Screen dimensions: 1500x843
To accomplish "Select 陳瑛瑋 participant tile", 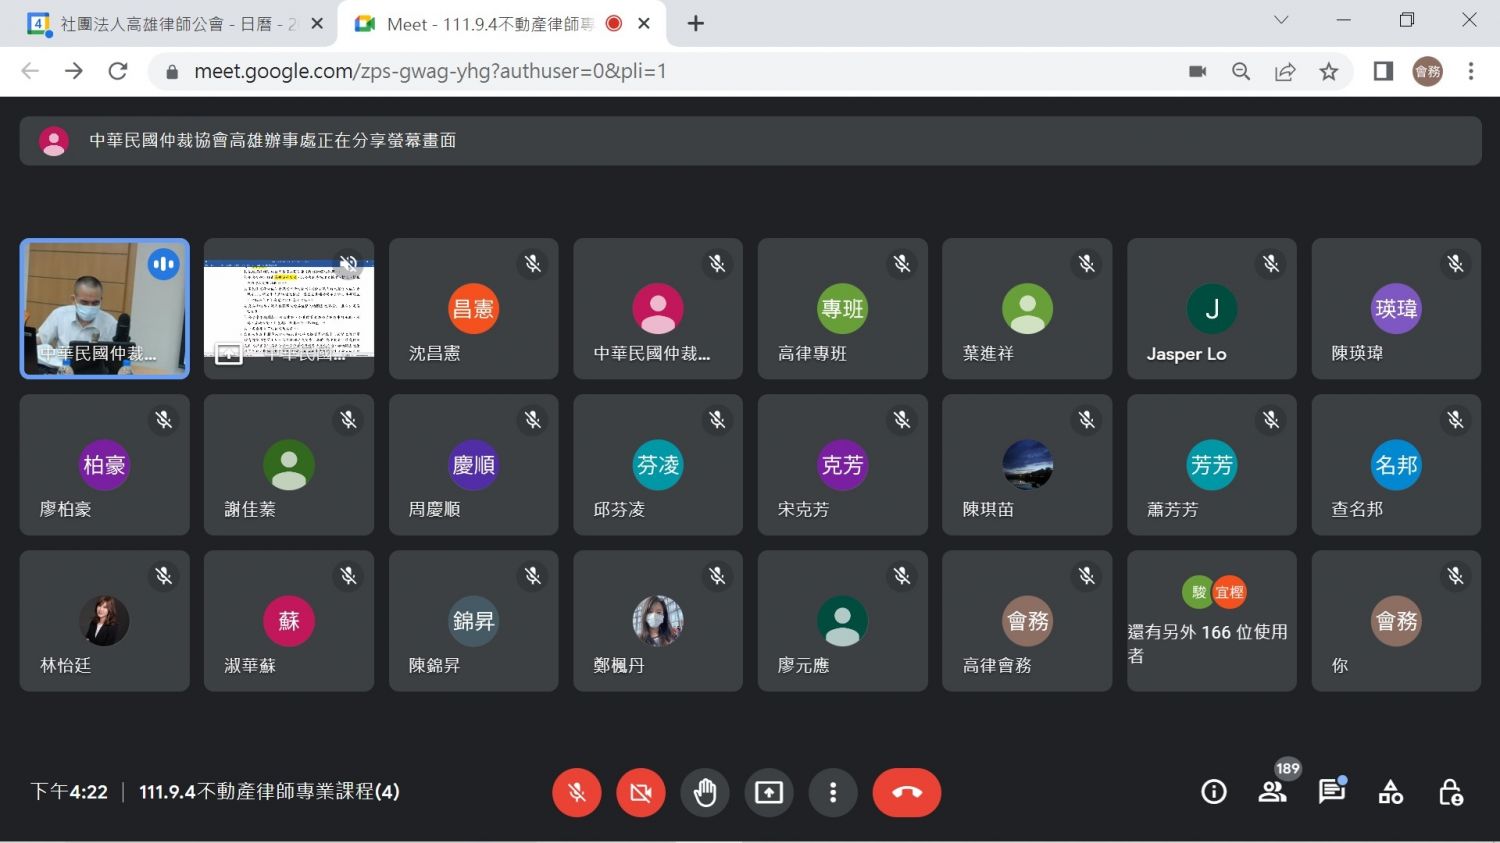I will (1396, 309).
